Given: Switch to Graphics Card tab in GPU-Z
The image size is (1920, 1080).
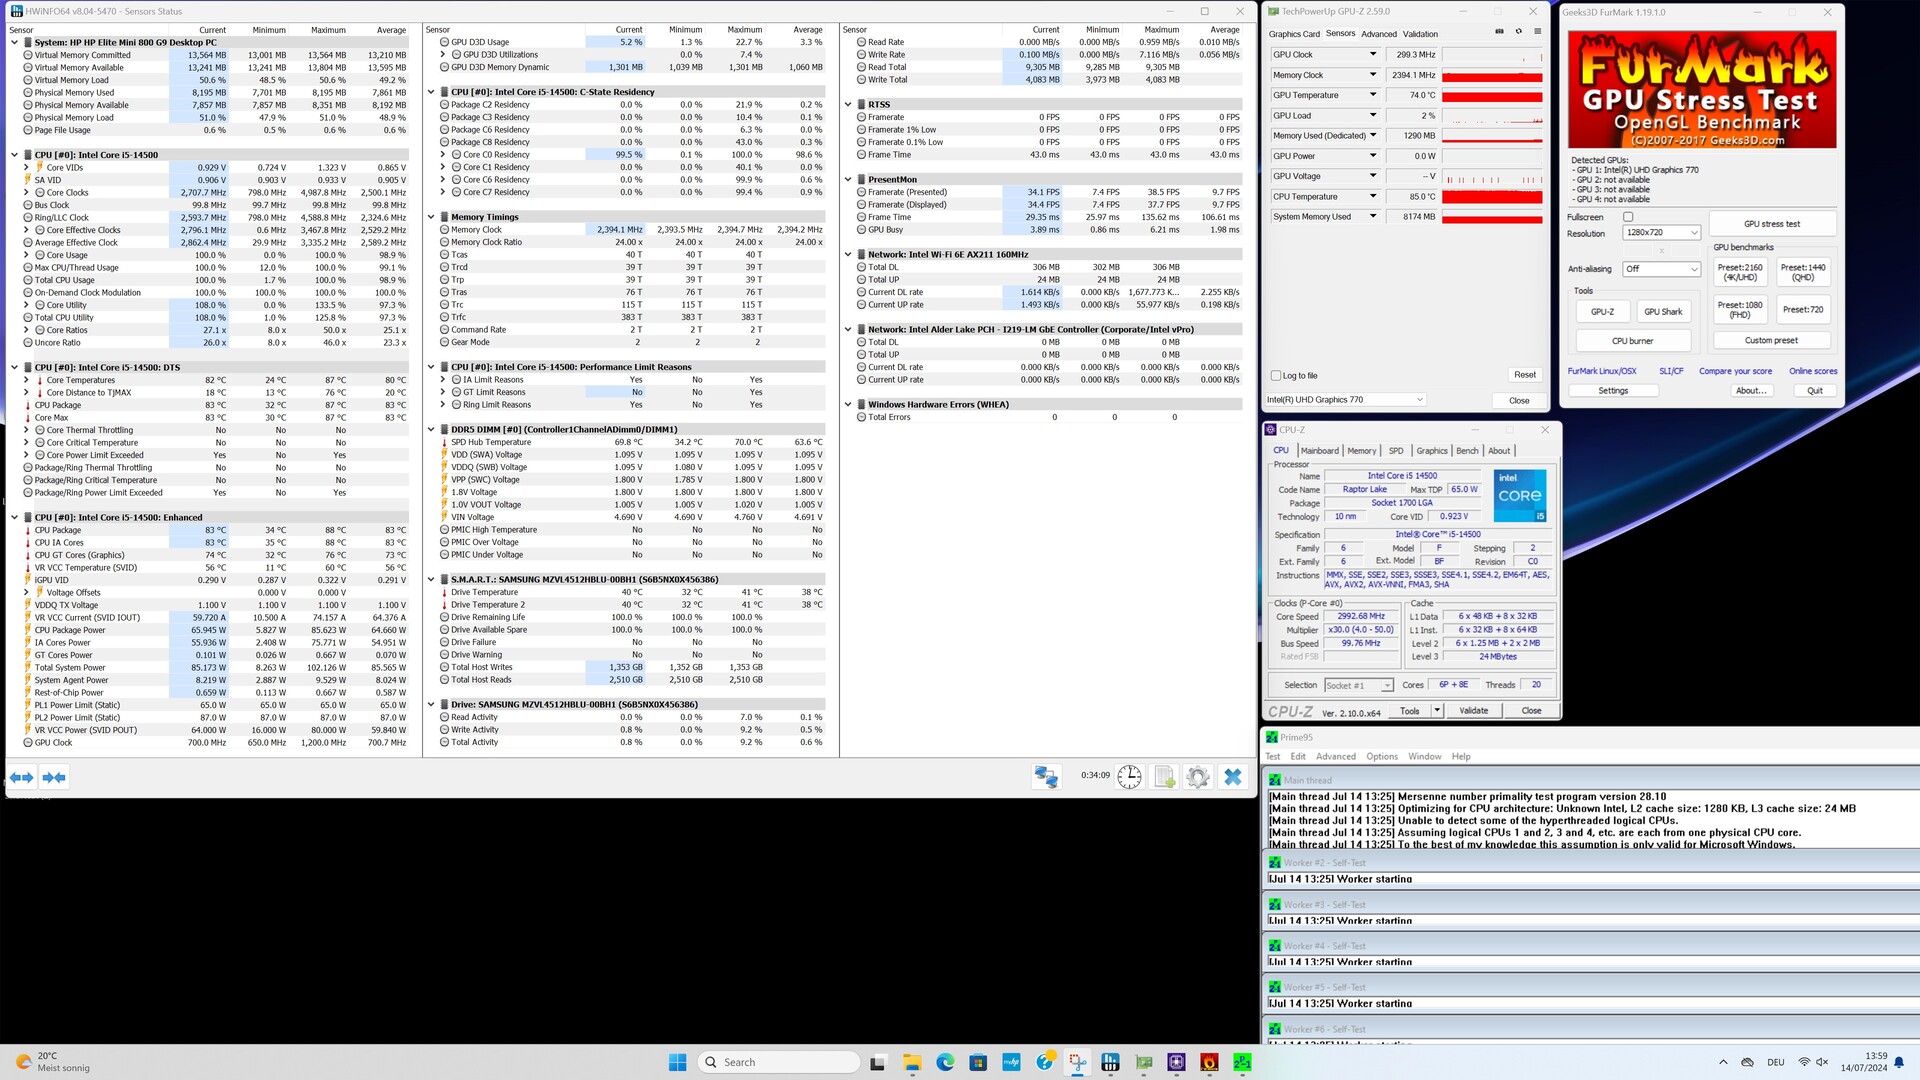Looking at the screenshot, I should click(1294, 34).
